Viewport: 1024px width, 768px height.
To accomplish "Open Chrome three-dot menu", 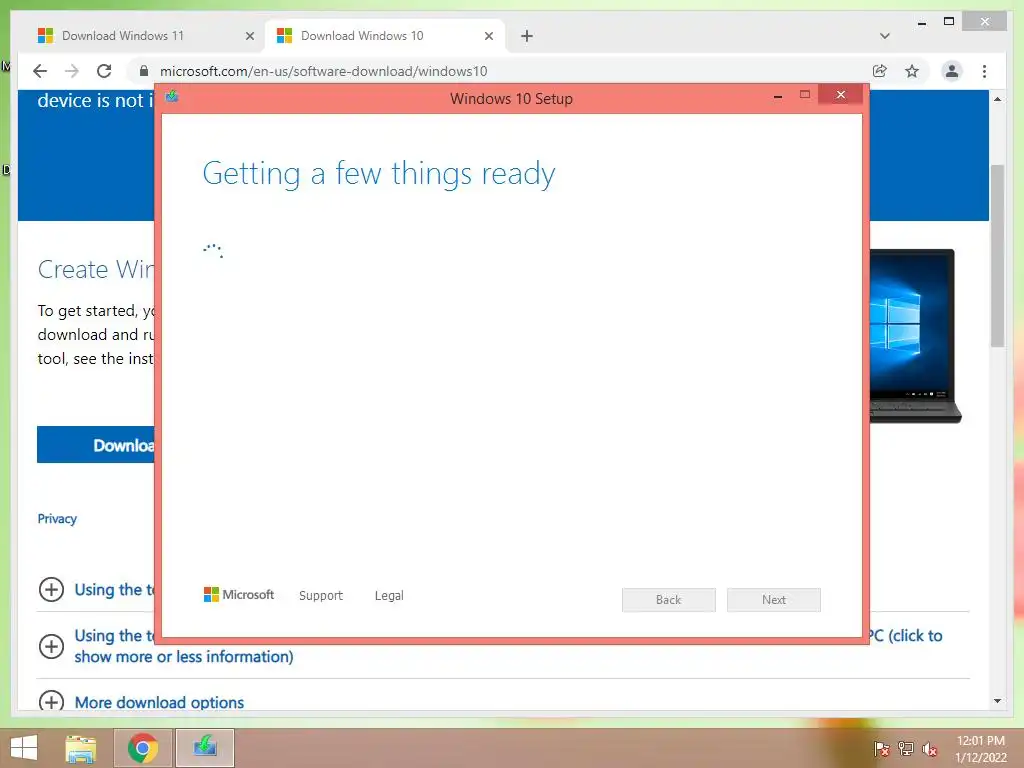I will pyautogui.click(x=984, y=71).
